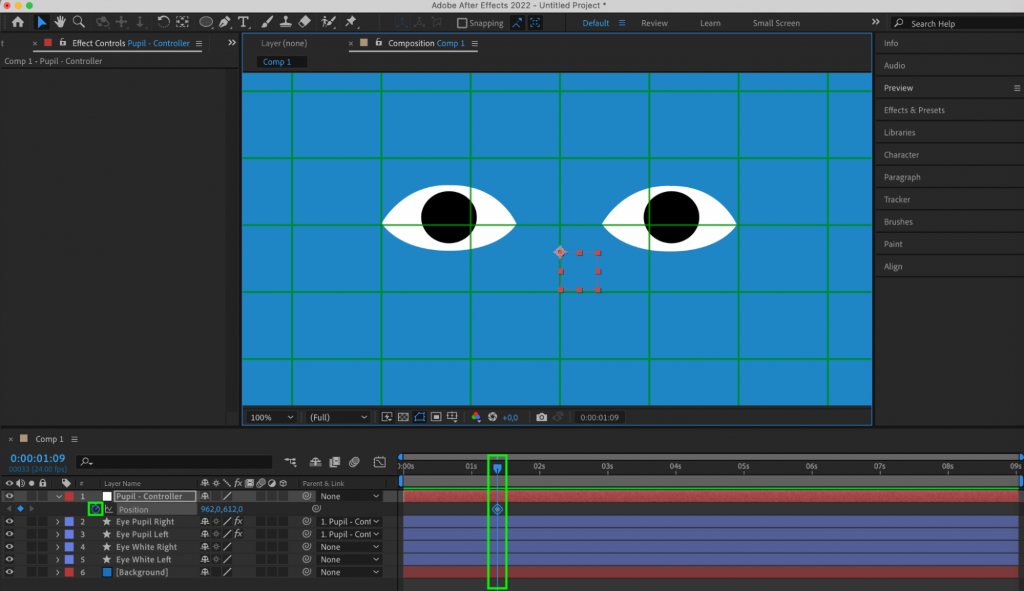1024x591 pixels.
Task: Select the Type tool
Action: [x=243, y=22]
